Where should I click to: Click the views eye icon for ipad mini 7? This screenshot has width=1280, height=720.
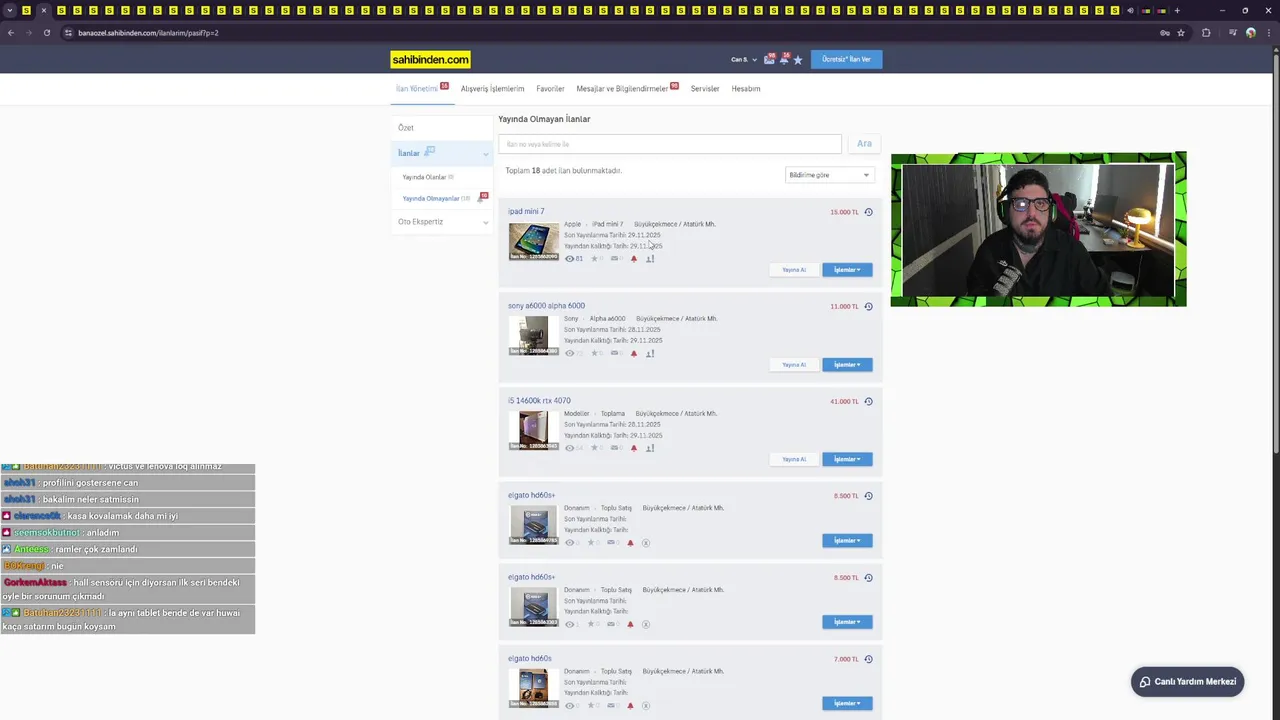point(570,259)
